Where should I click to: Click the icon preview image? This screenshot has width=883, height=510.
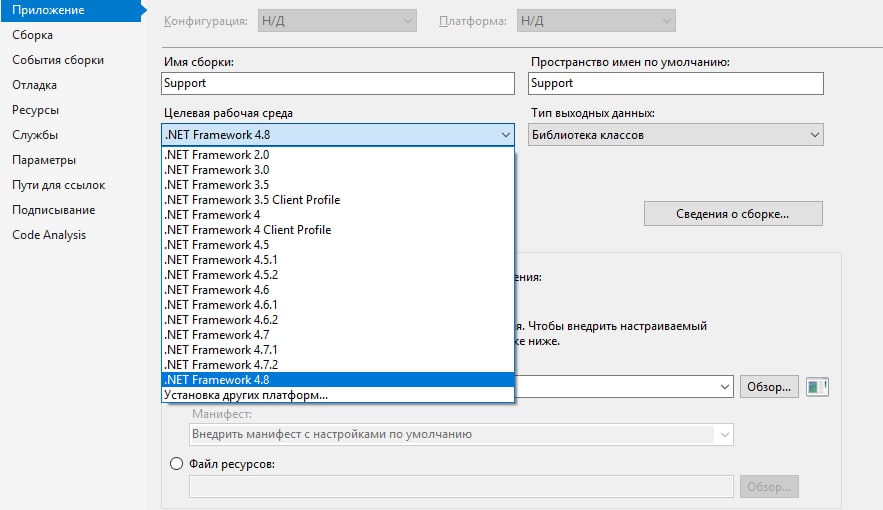click(817, 387)
